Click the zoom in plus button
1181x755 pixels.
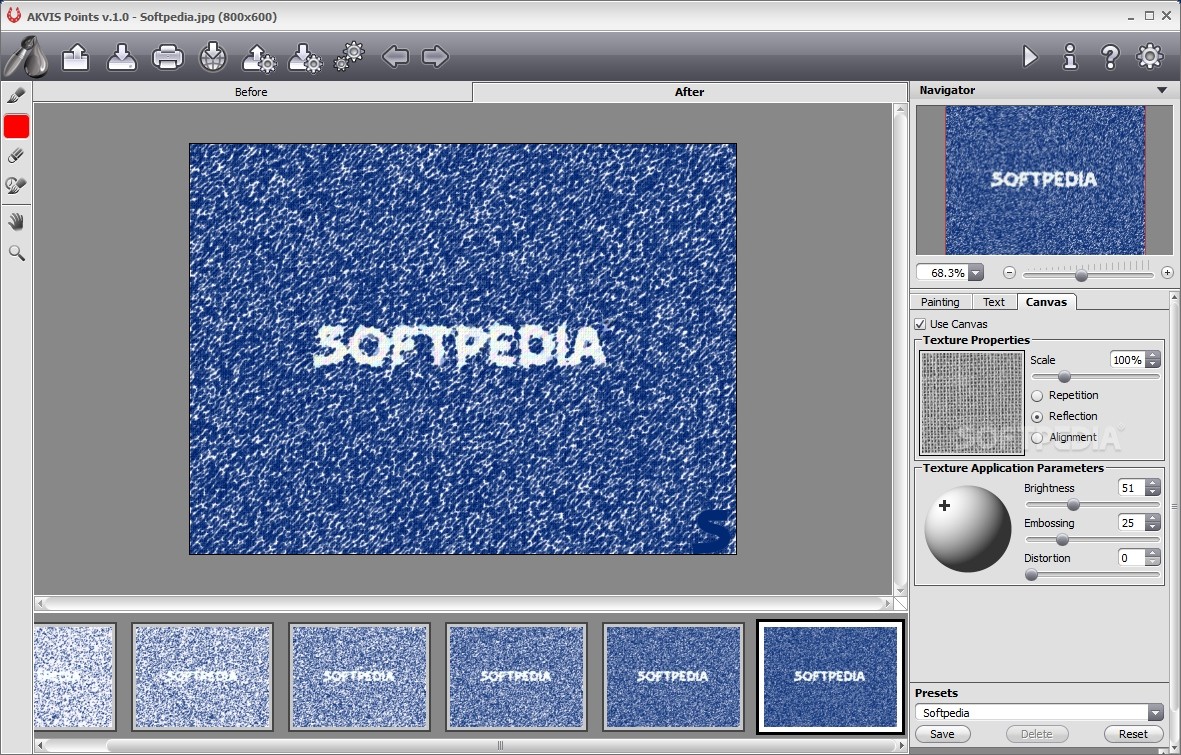[1167, 273]
